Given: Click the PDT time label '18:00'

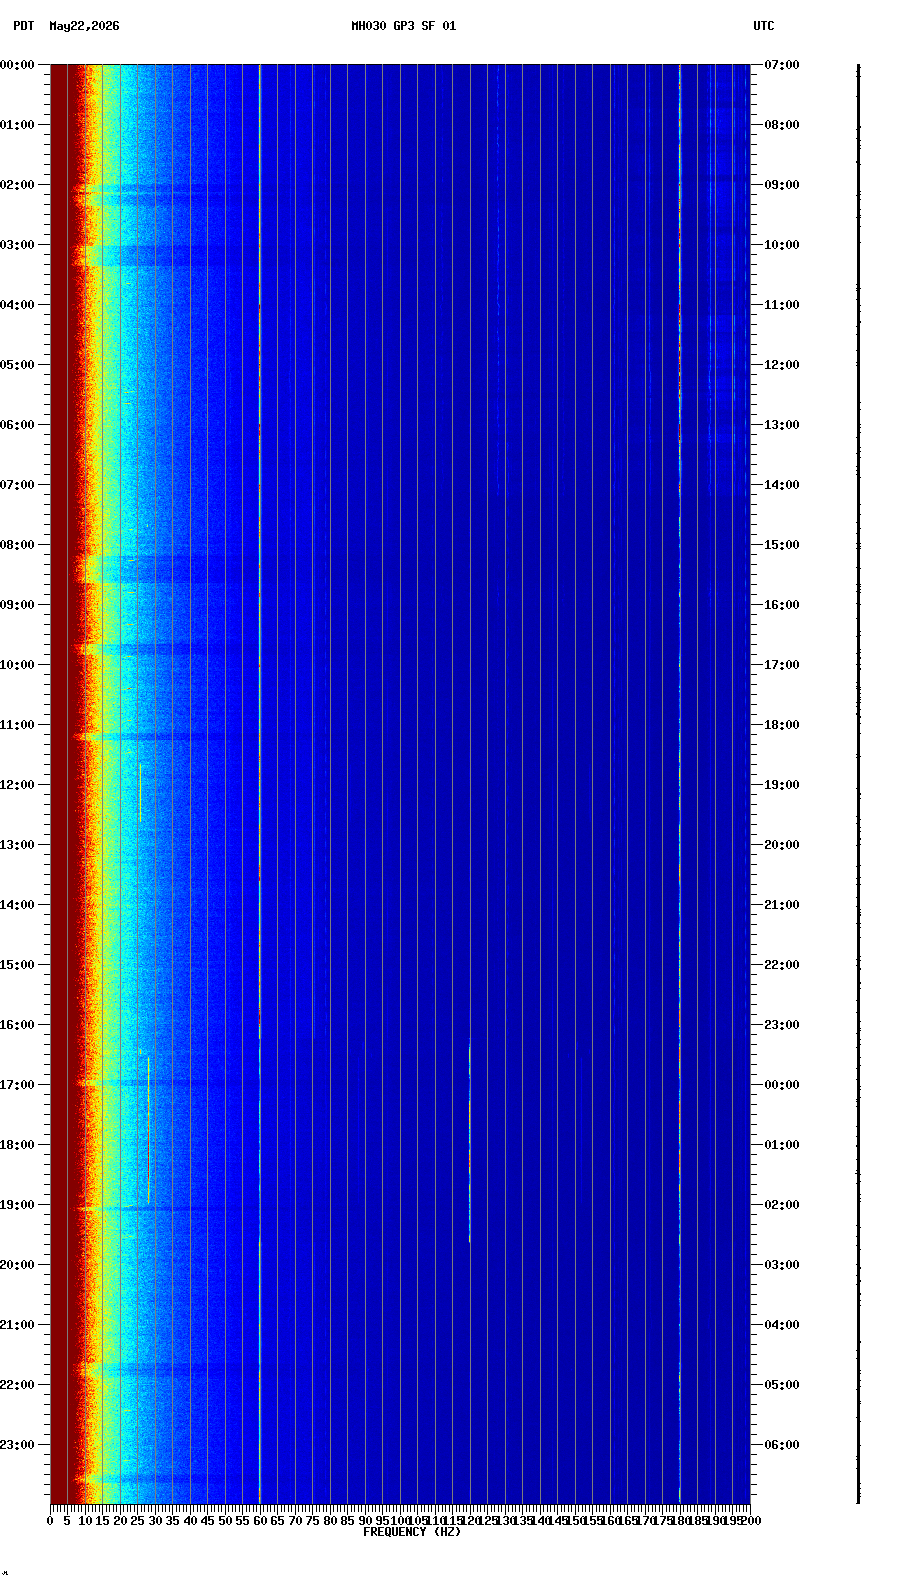Looking at the screenshot, I should (17, 1145).
